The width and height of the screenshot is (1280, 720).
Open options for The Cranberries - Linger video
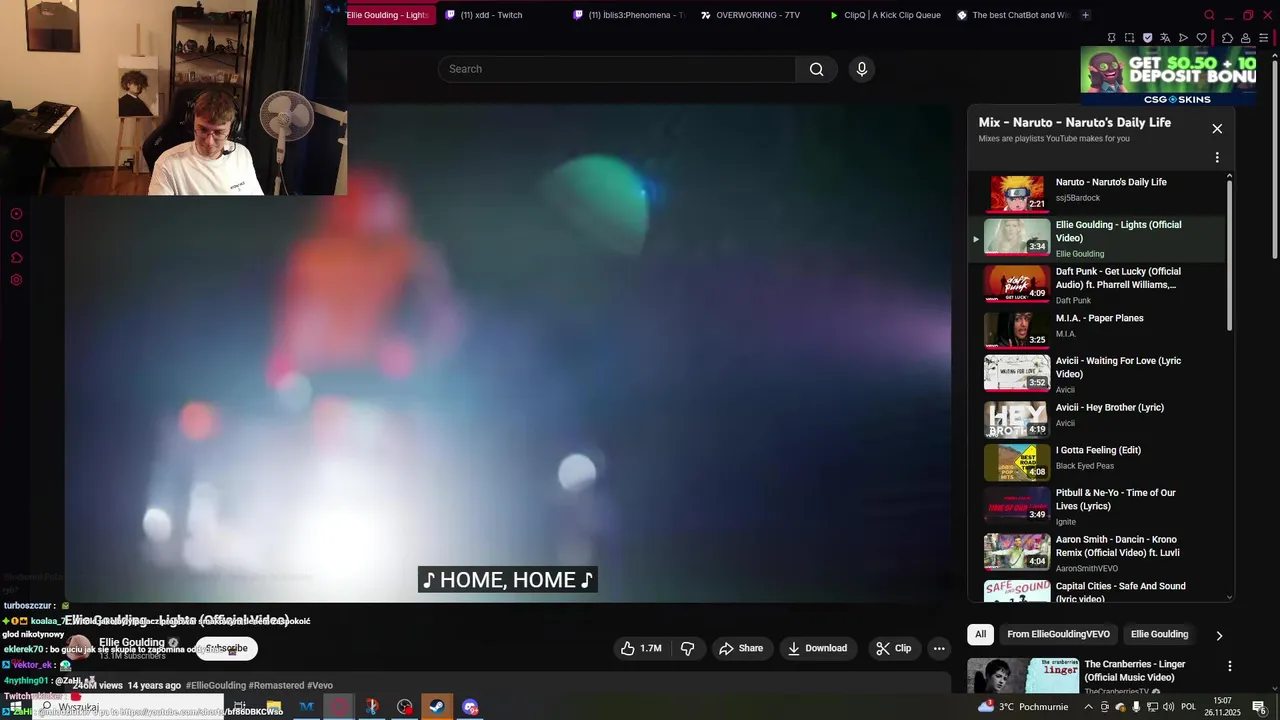click(1230, 666)
